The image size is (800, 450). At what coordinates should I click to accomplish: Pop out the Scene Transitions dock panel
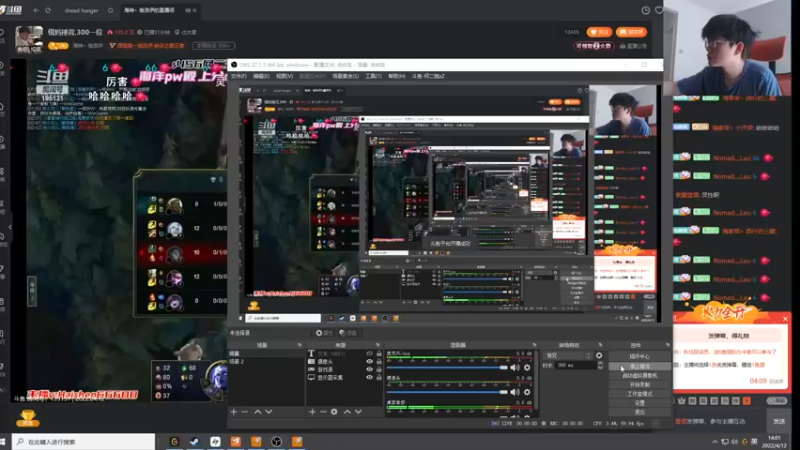click(x=600, y=345)
